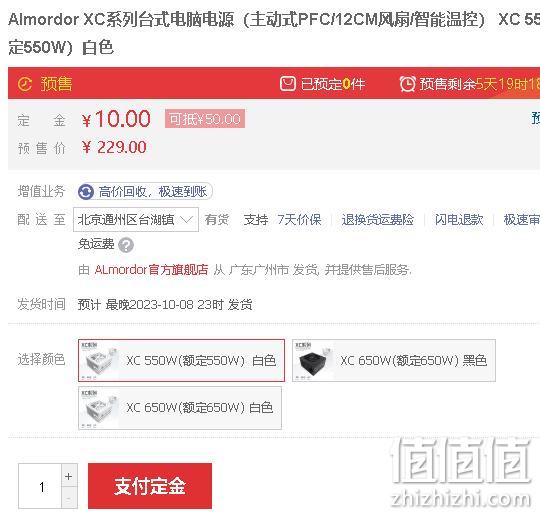Click the 闪电退款 service link
The image size is (540, 516).
point(459,220)
